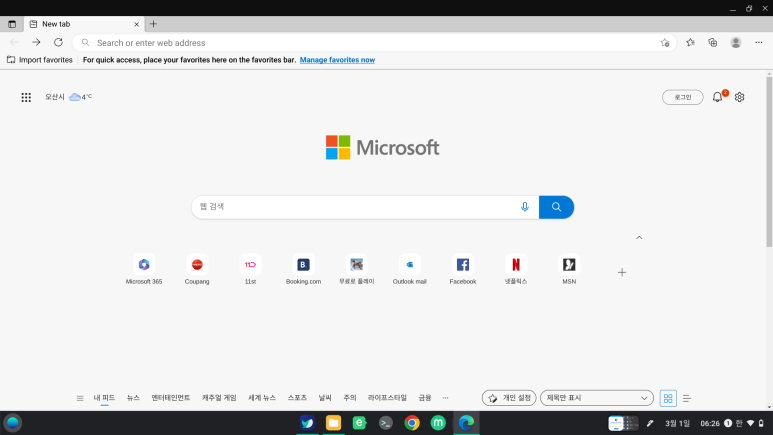
Task: Open the 오산시 weather widget
Action: point(69,97)
